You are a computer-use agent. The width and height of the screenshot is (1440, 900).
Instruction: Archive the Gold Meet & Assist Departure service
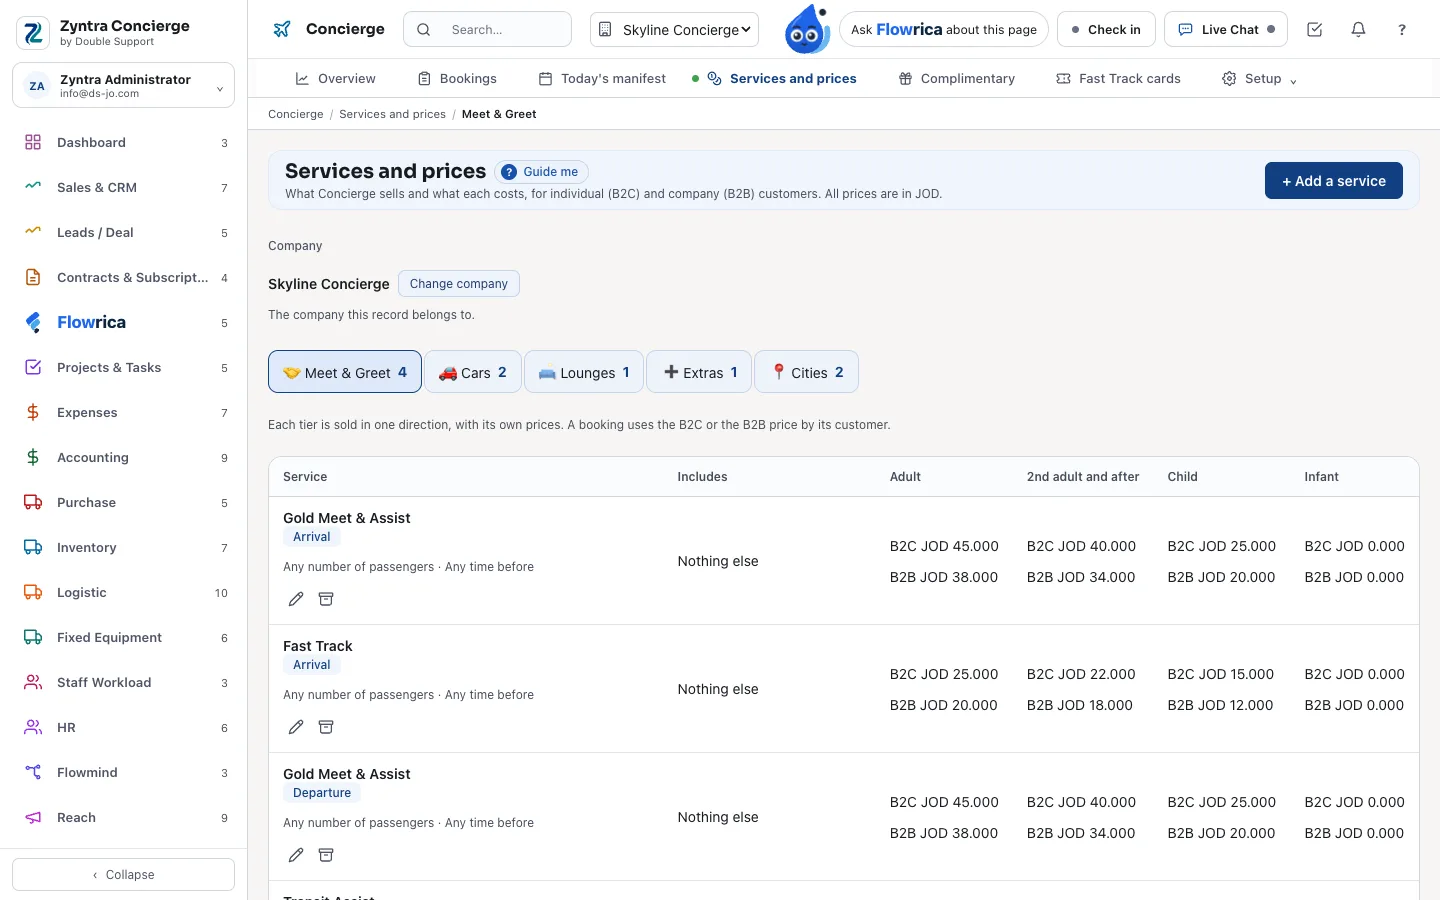[x=326, y=855]
